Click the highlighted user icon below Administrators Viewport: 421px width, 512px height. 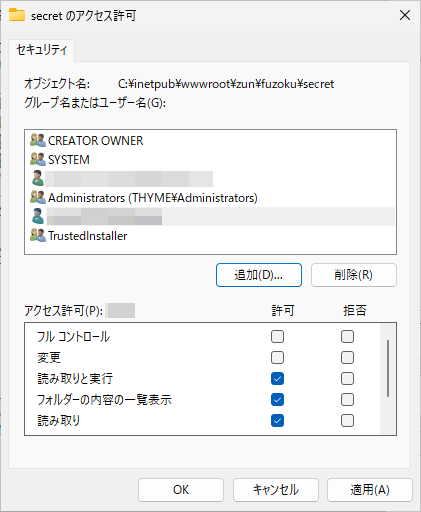[x=38, y=216]
